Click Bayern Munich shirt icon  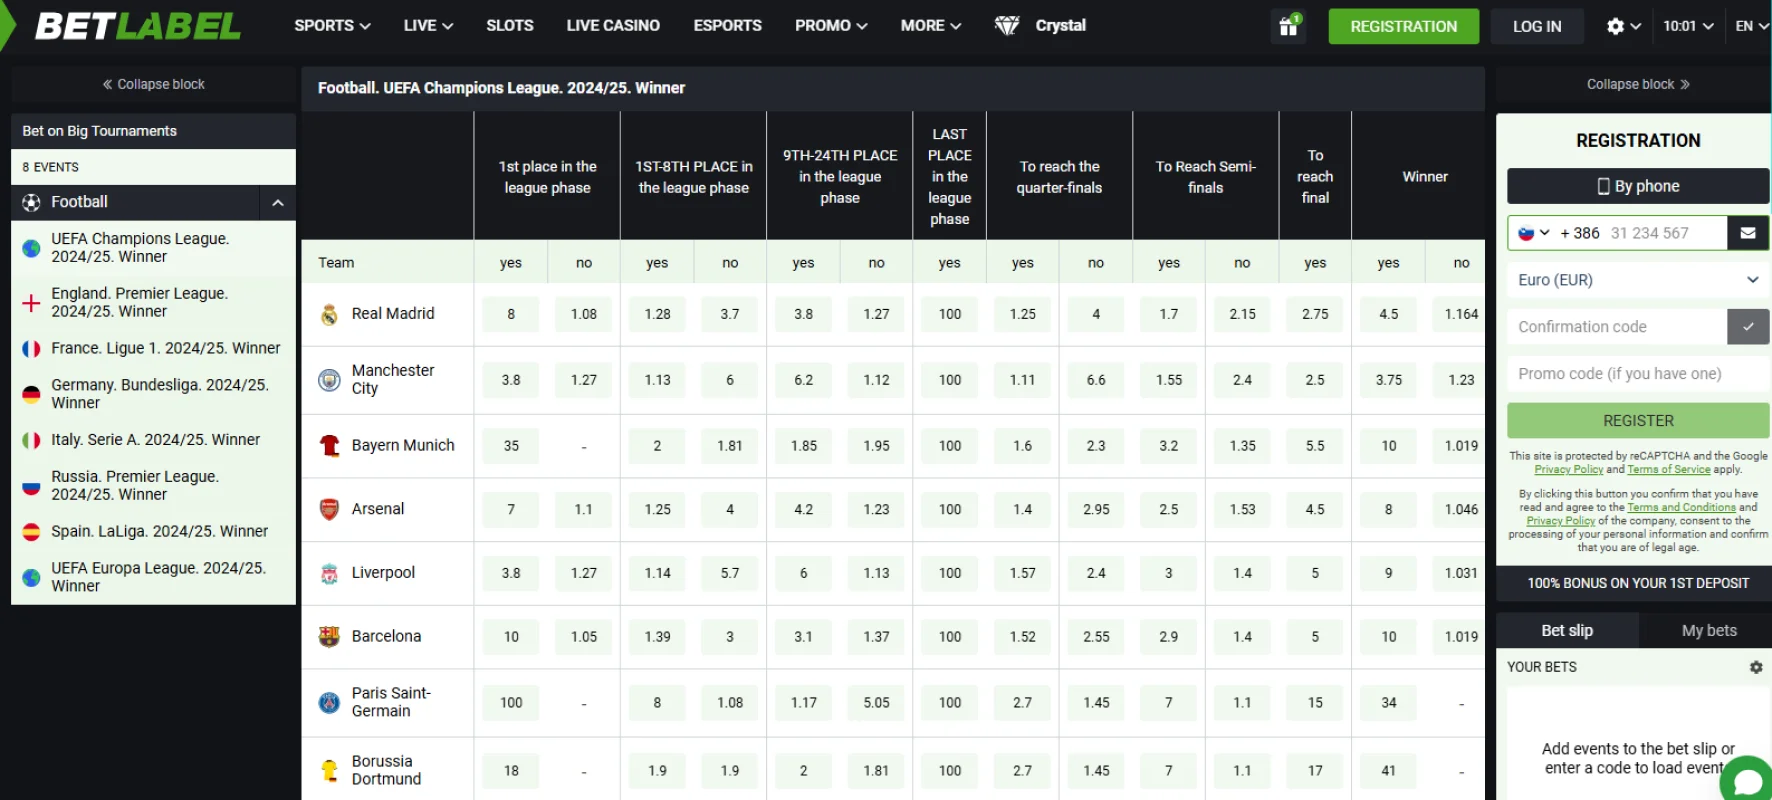329,446
